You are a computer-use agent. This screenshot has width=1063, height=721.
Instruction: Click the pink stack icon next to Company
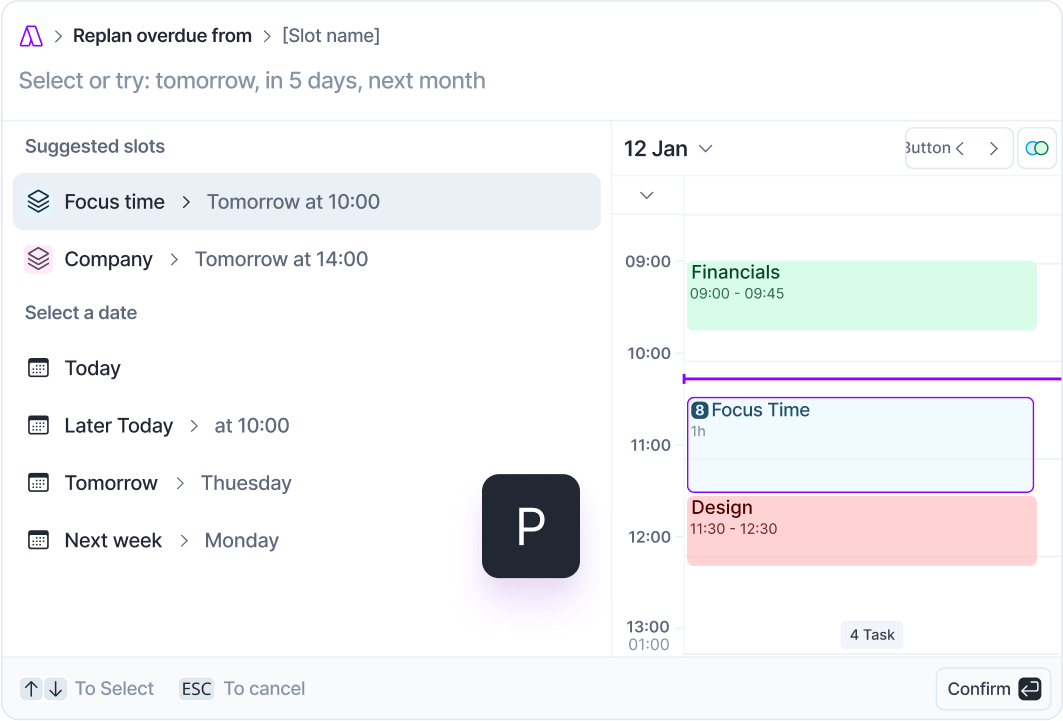point(38,258)
